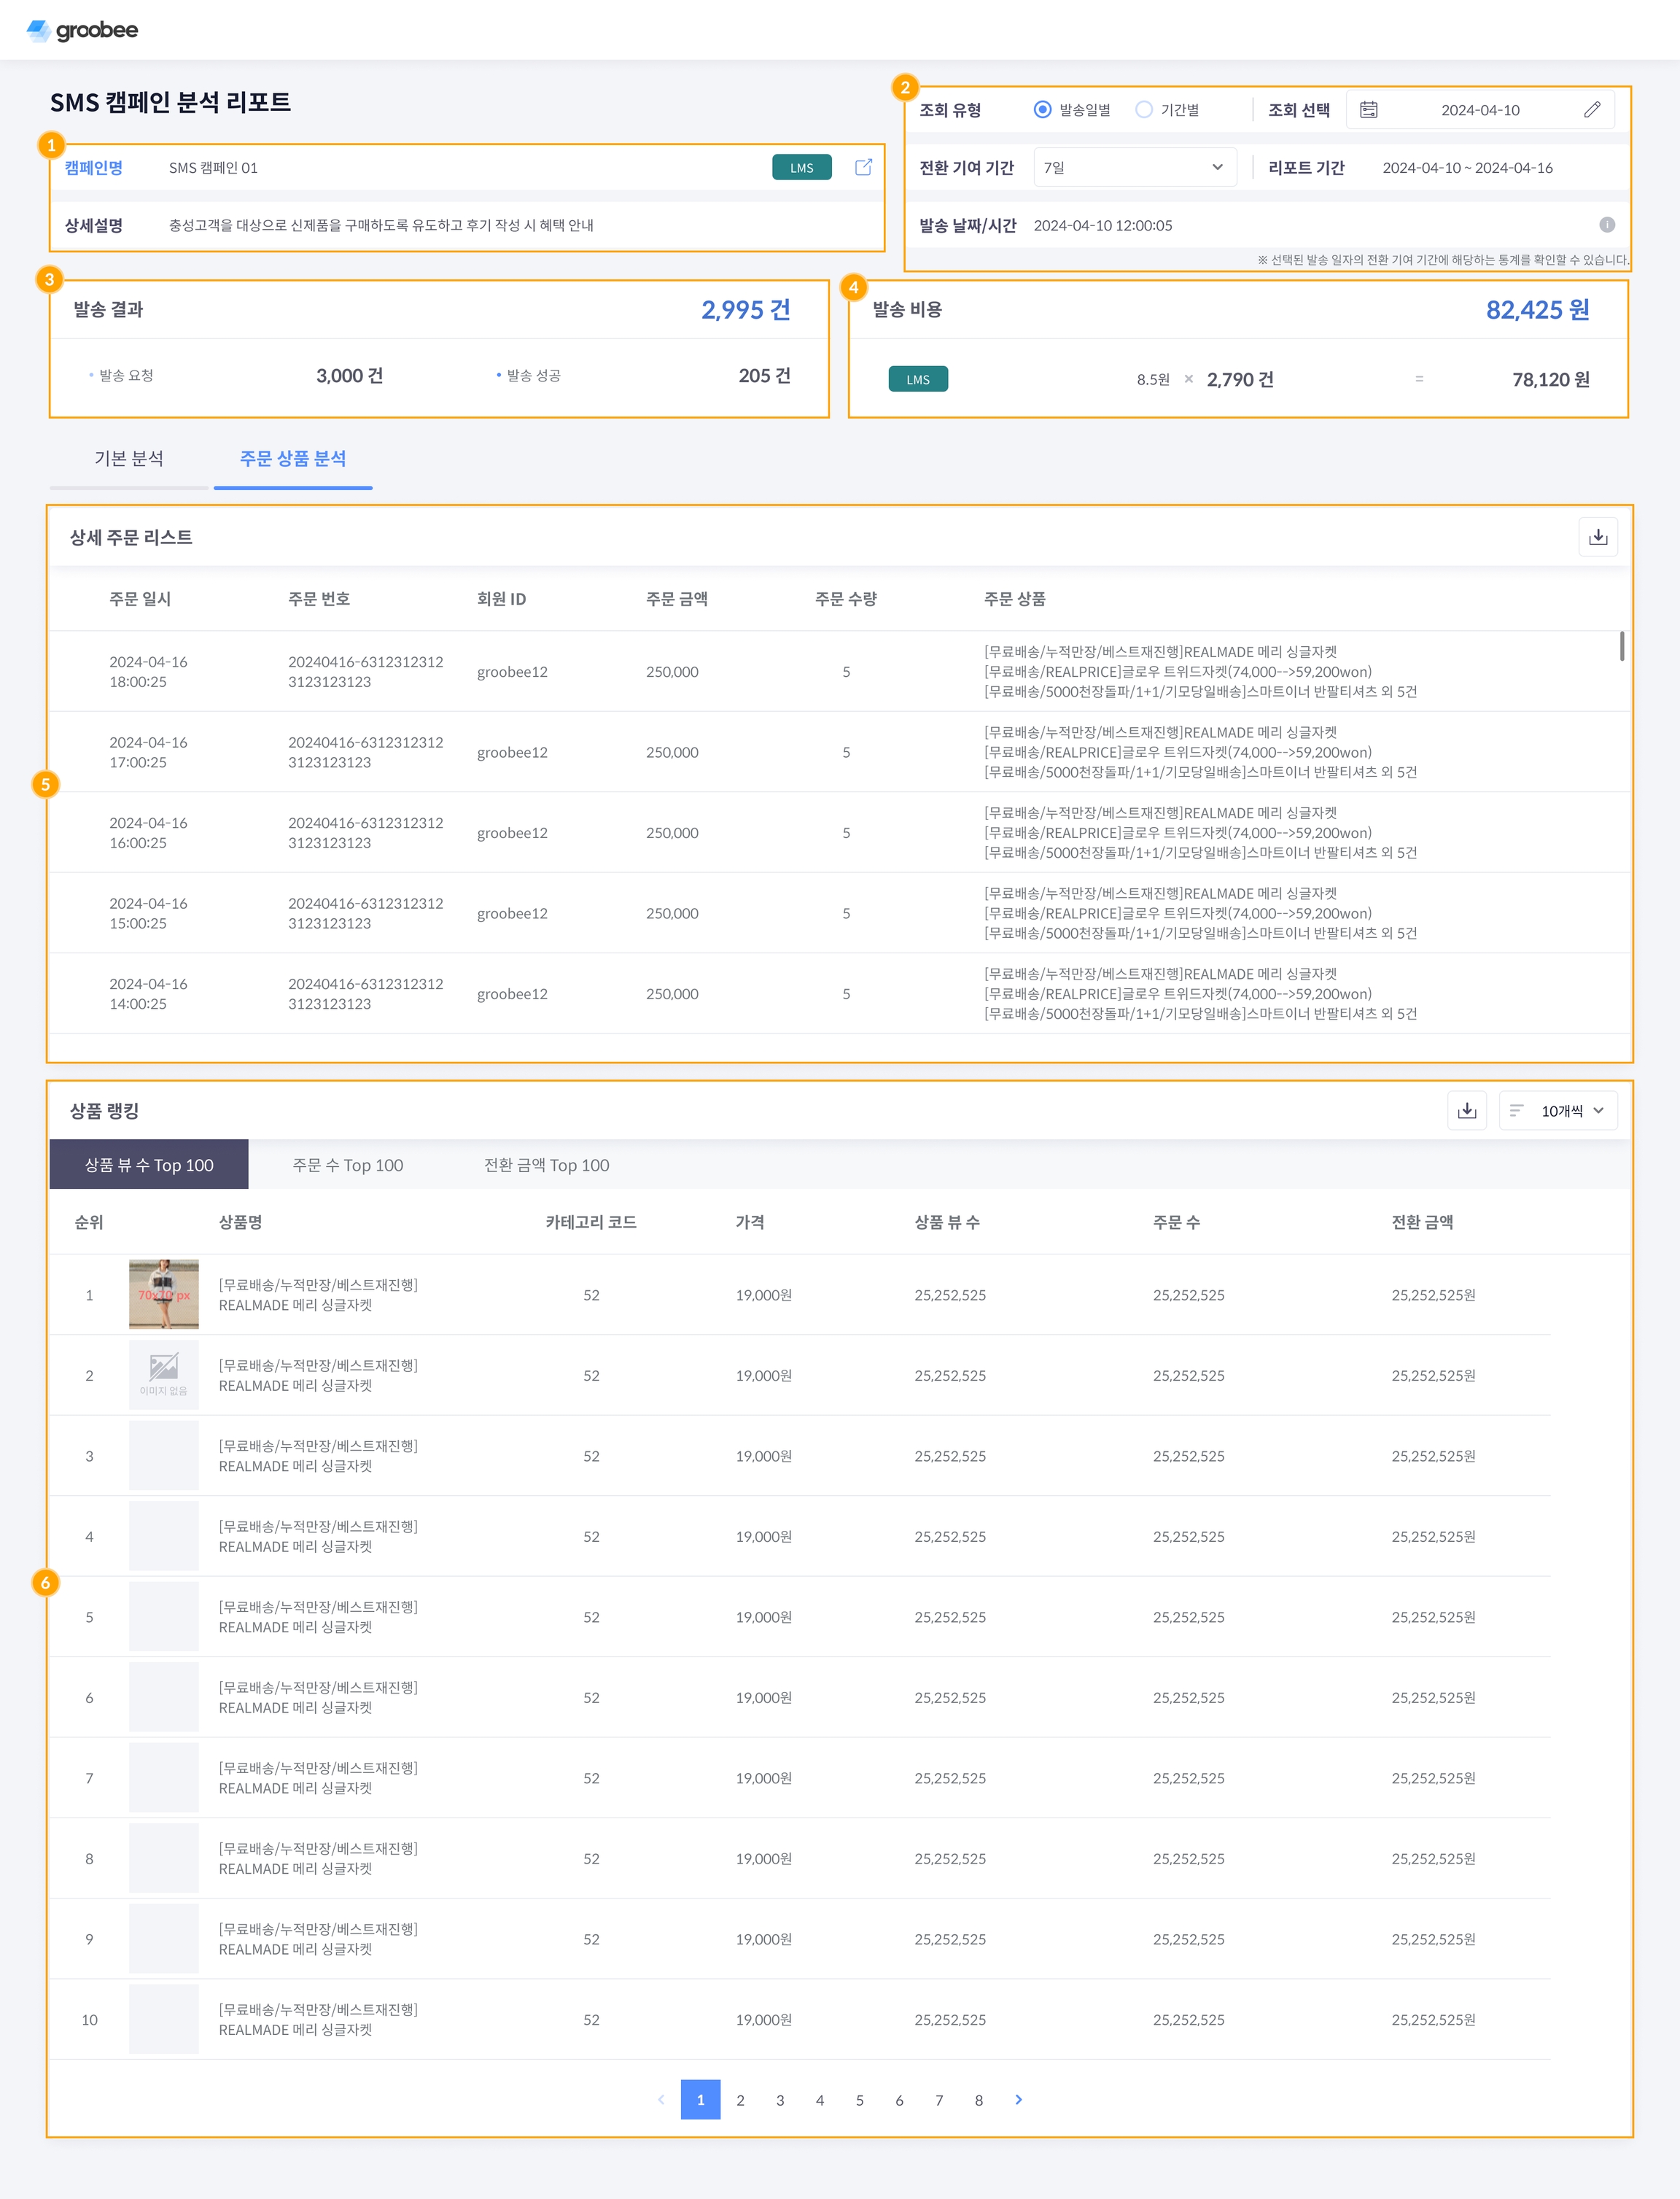
Task: Click the calendar icon in date selector
Action: (x=1368, y=110)
